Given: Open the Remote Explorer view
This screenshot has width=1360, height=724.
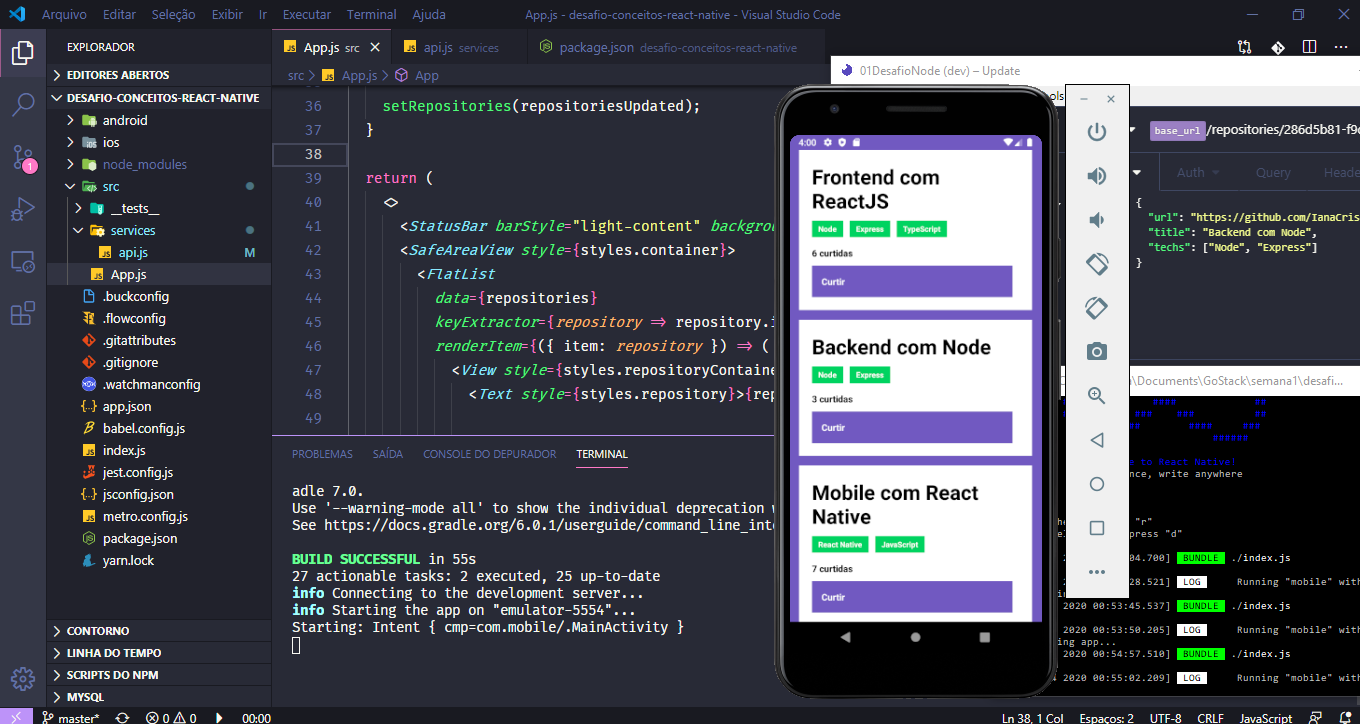Looking at the screenshot, I should 23,262.
